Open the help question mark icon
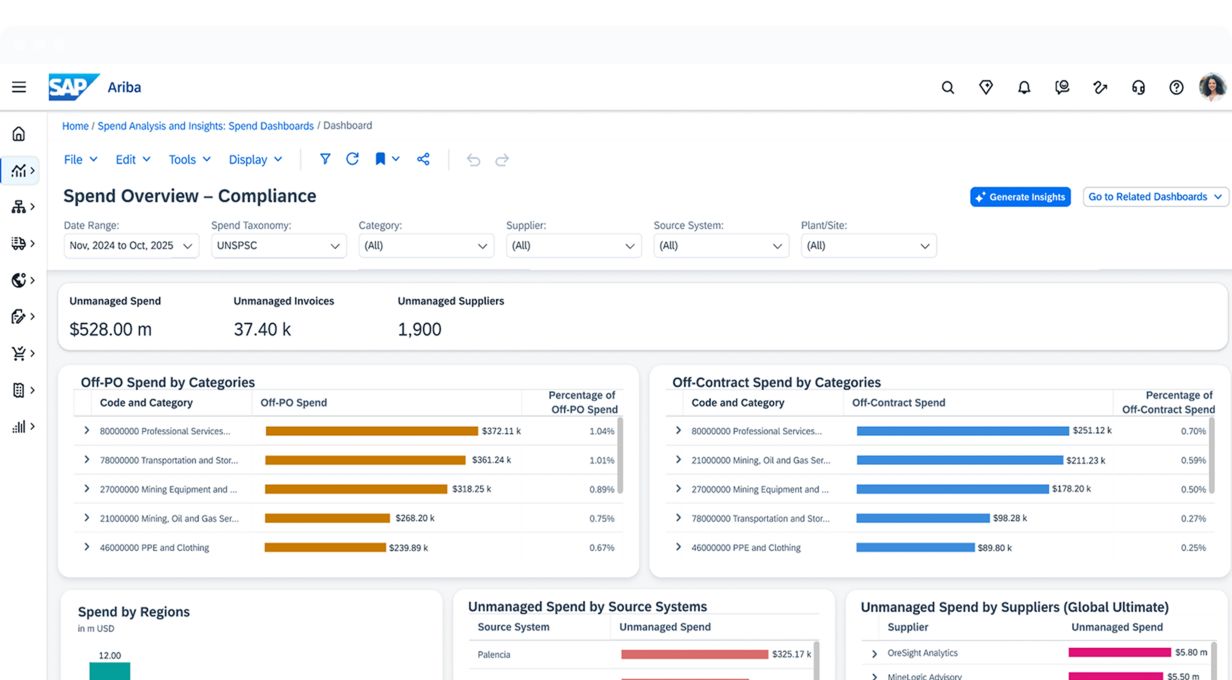This screenshot has width=1232, height=680. click(x=1176, y=87)
